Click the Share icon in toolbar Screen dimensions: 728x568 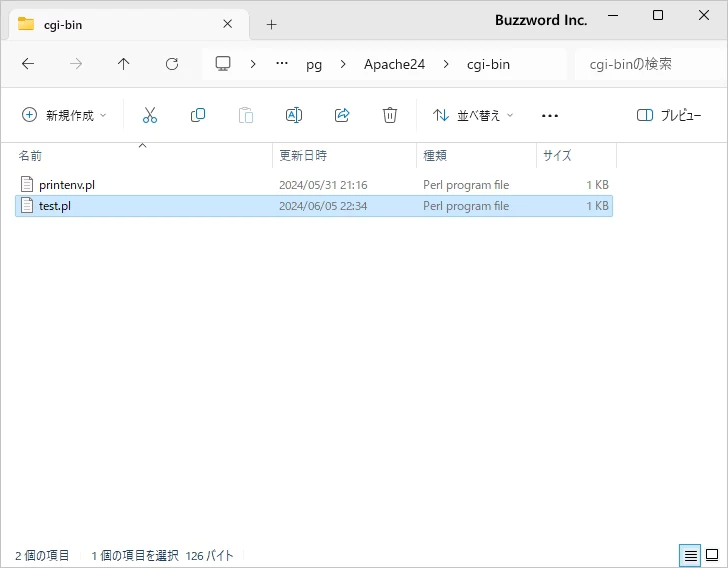click(x=342, y=115)
